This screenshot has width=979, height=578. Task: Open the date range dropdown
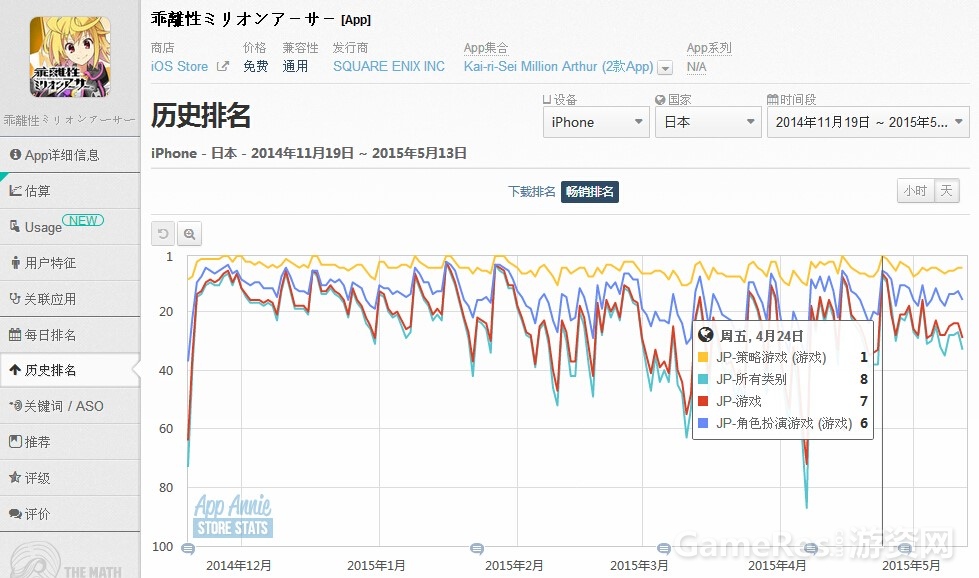click(868, 122)
